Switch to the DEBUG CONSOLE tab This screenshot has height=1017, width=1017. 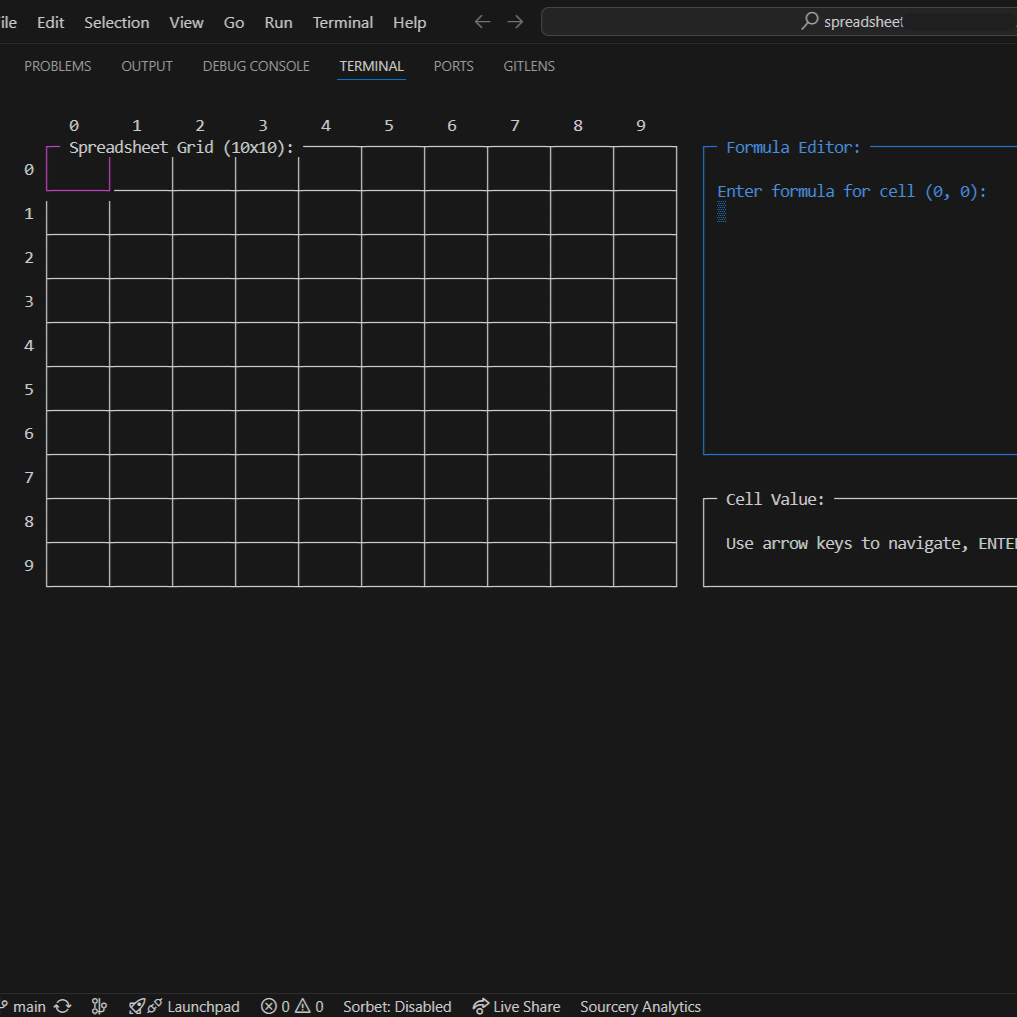[256, 66]
